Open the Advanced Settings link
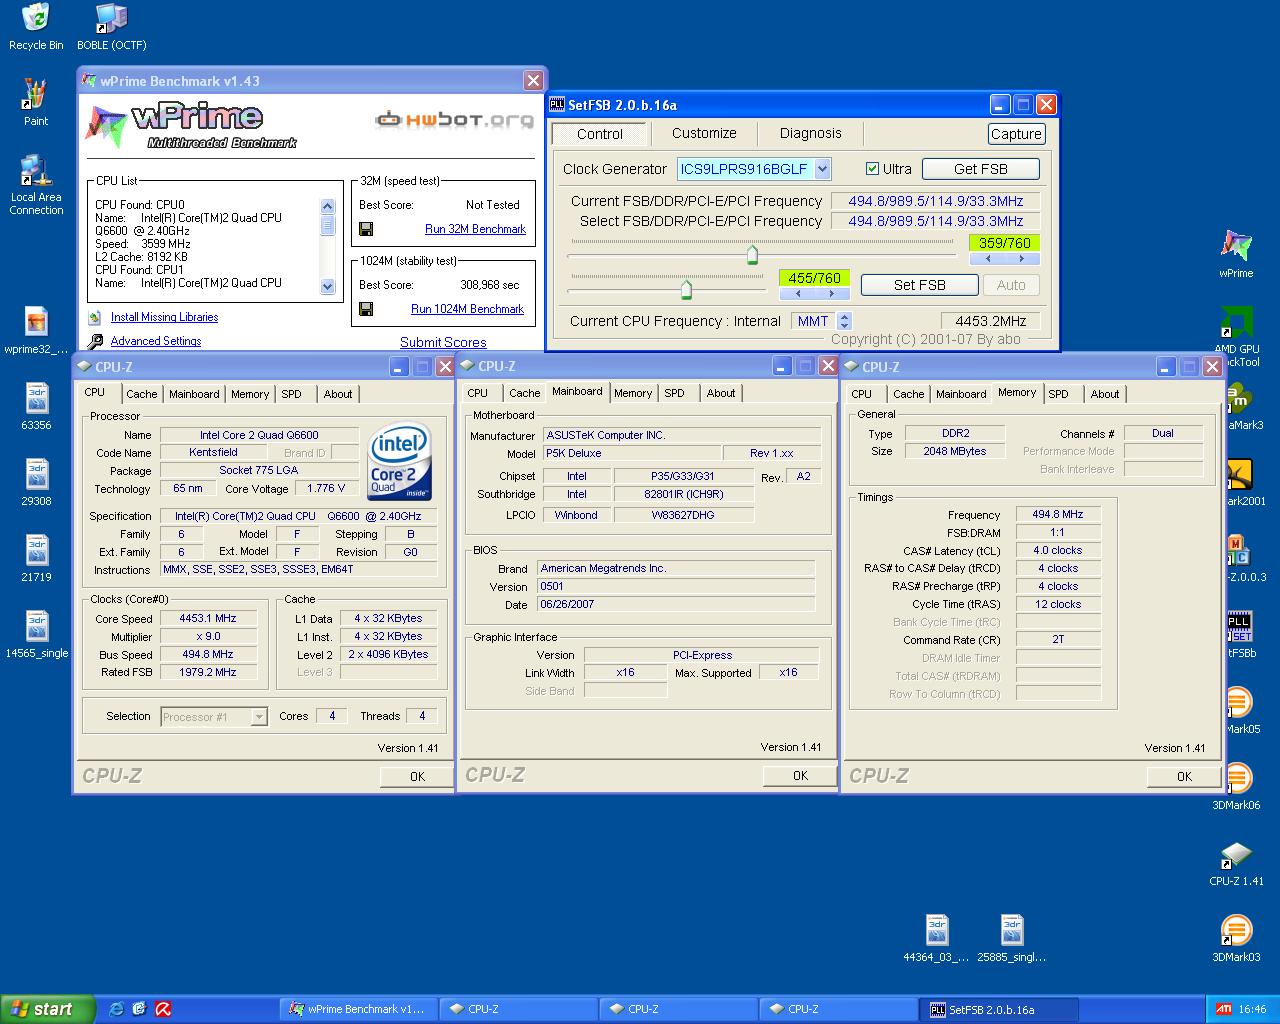1280x1024 pixels. click(x=156, y=341)
